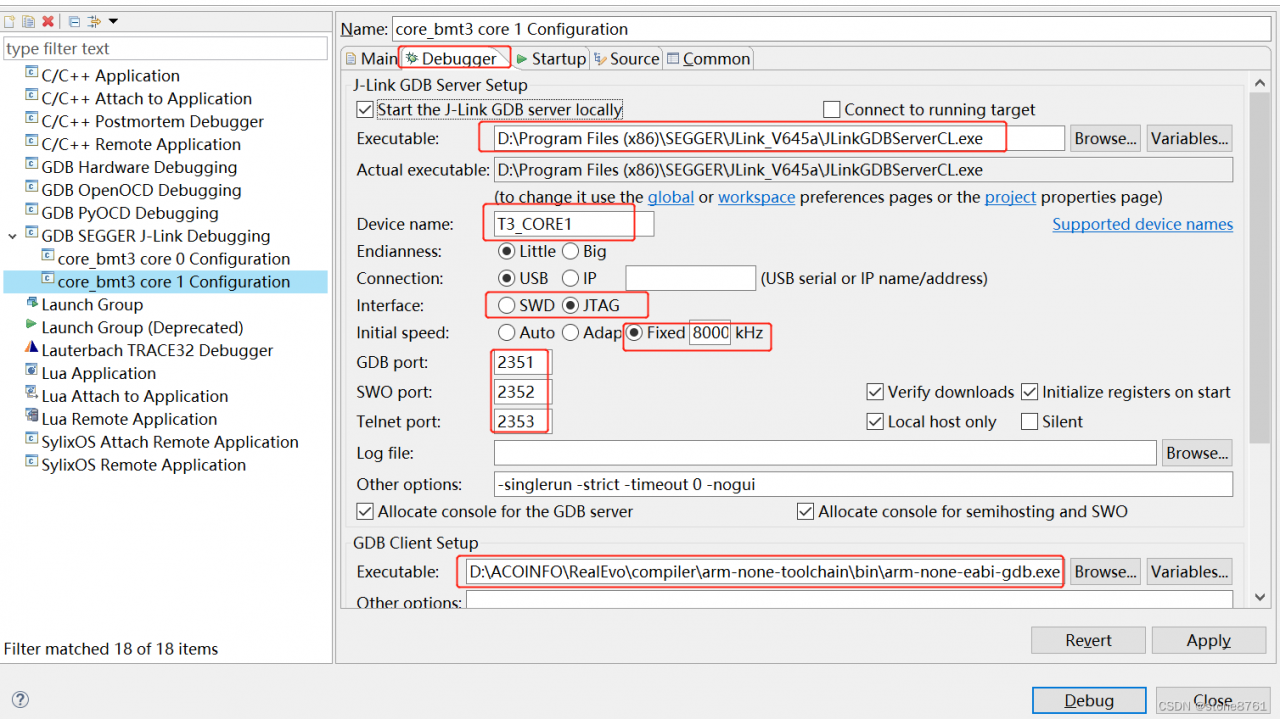This screenshot has width=1280, height=719.
Task: Click the Lua Attach to Application icon
Action: 32,394
